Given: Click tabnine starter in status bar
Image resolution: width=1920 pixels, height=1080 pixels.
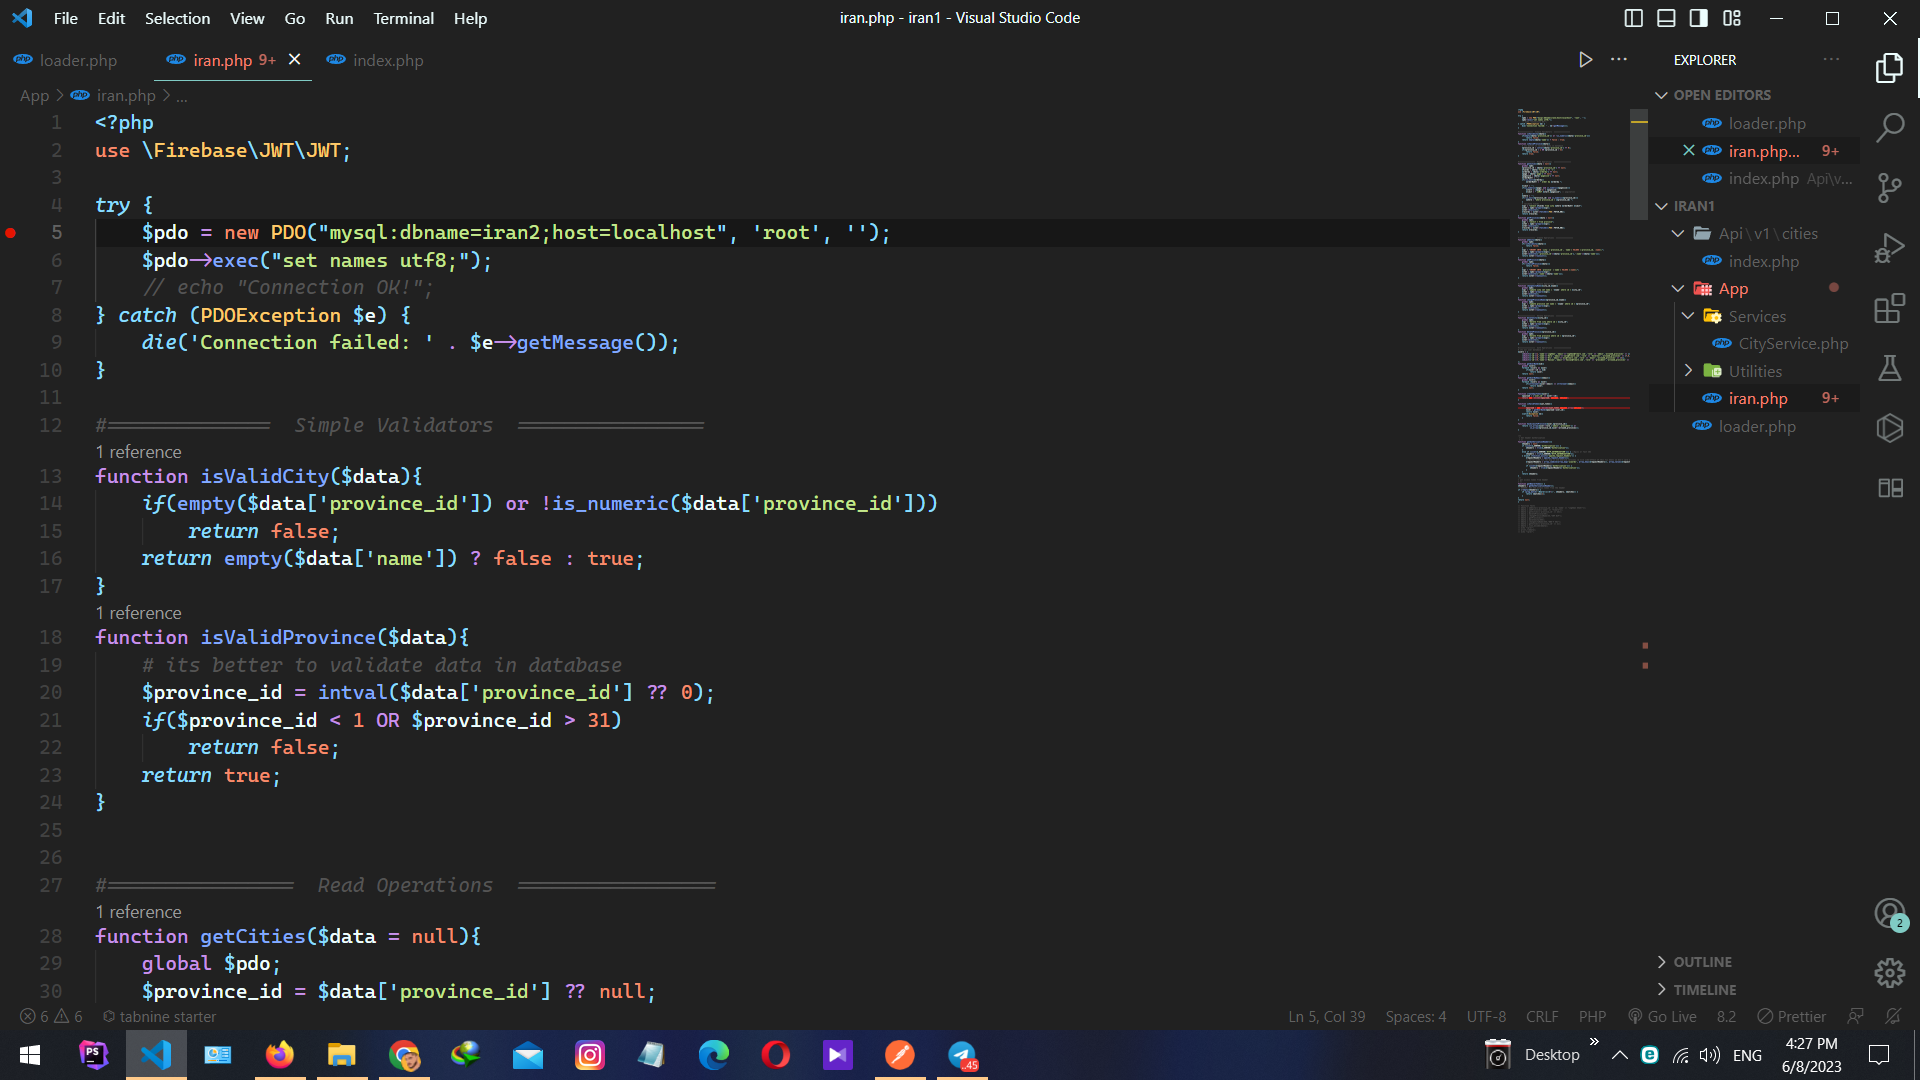Looking at the screenshot, I should 160,1017.
